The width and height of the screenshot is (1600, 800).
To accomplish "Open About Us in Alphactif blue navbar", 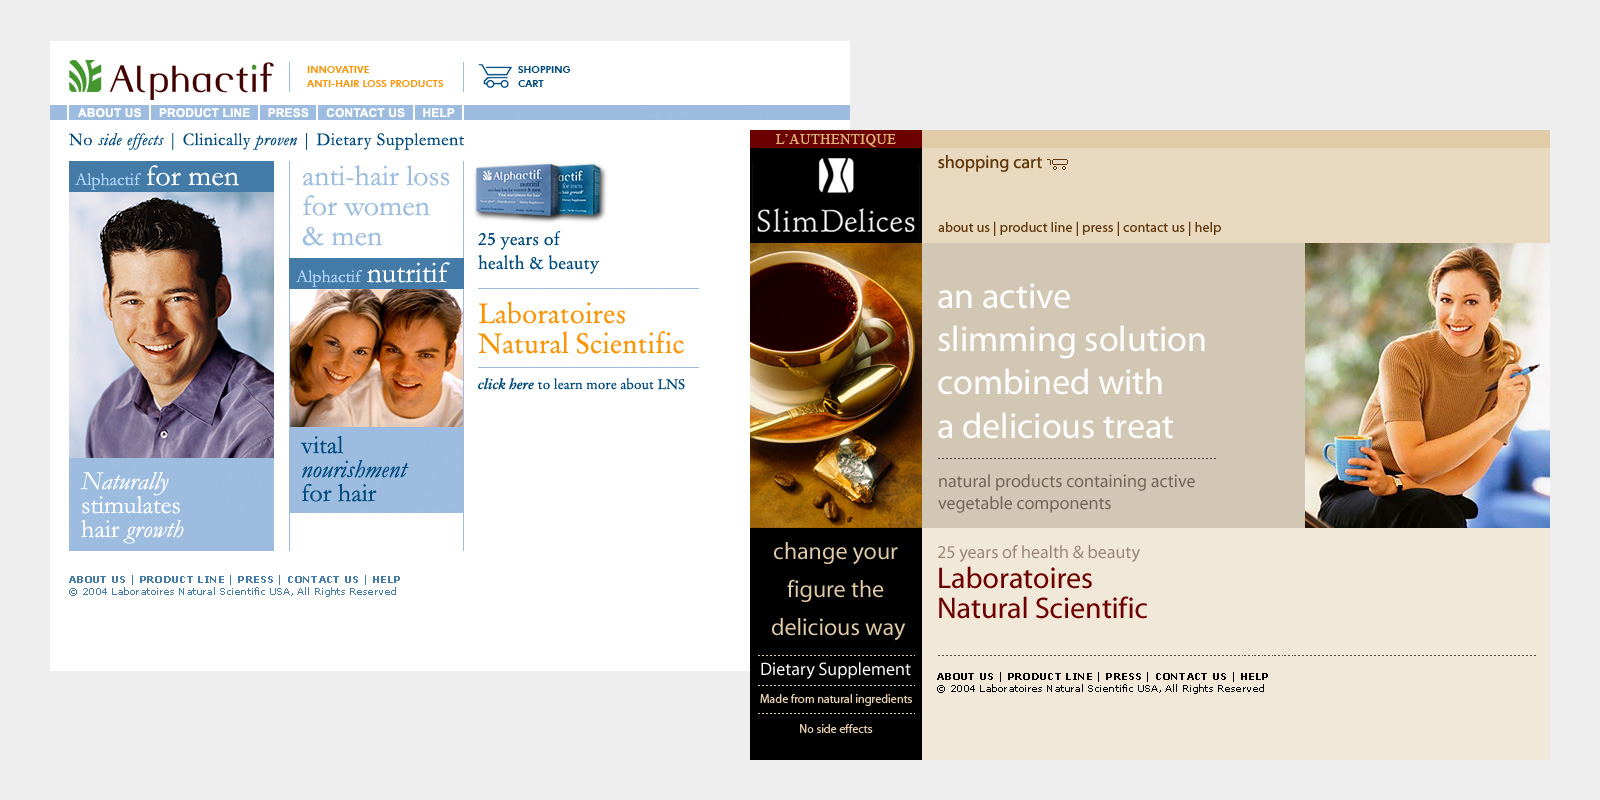I will [x=109, y=113].
